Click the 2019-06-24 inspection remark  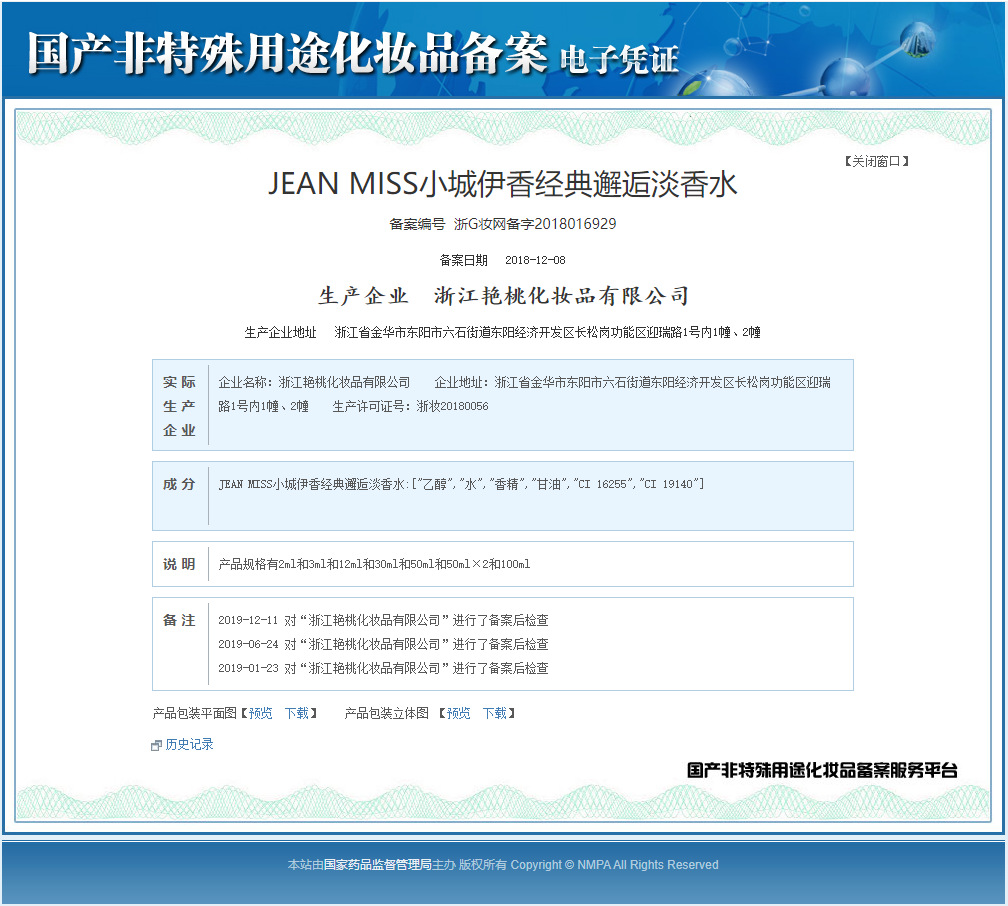point(383,644)
